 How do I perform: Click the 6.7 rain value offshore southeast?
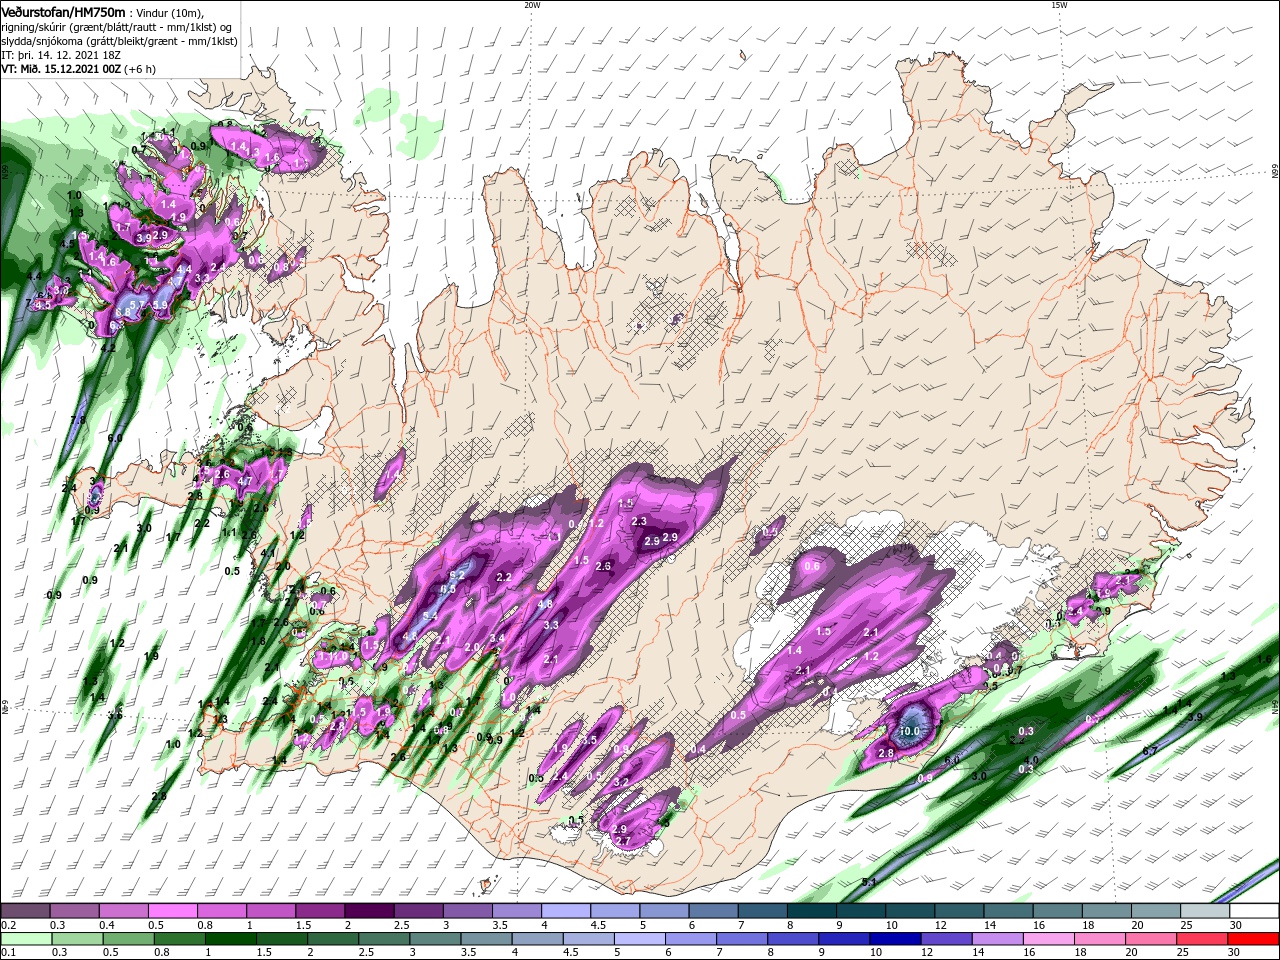pyautogui.click(x=1150, y=750)
